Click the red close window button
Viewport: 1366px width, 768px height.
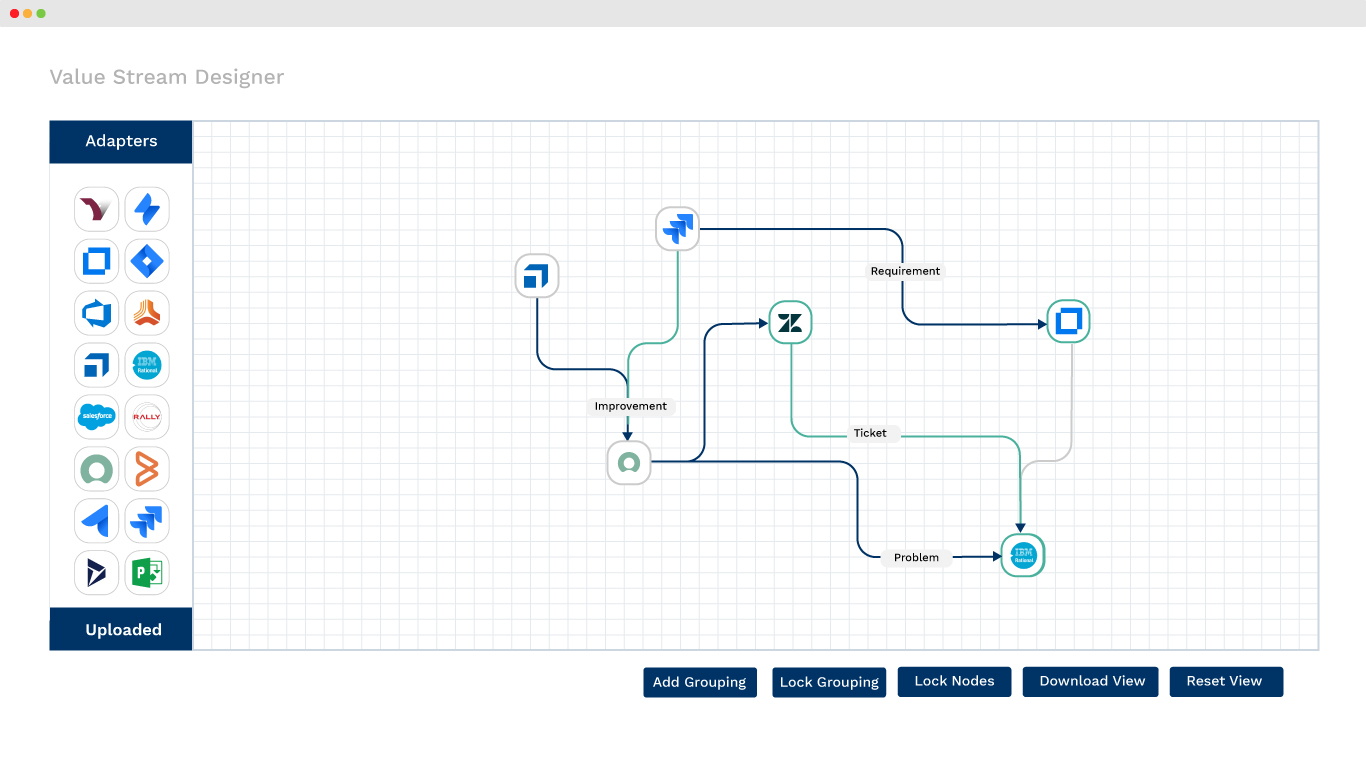tap(14, 13)
